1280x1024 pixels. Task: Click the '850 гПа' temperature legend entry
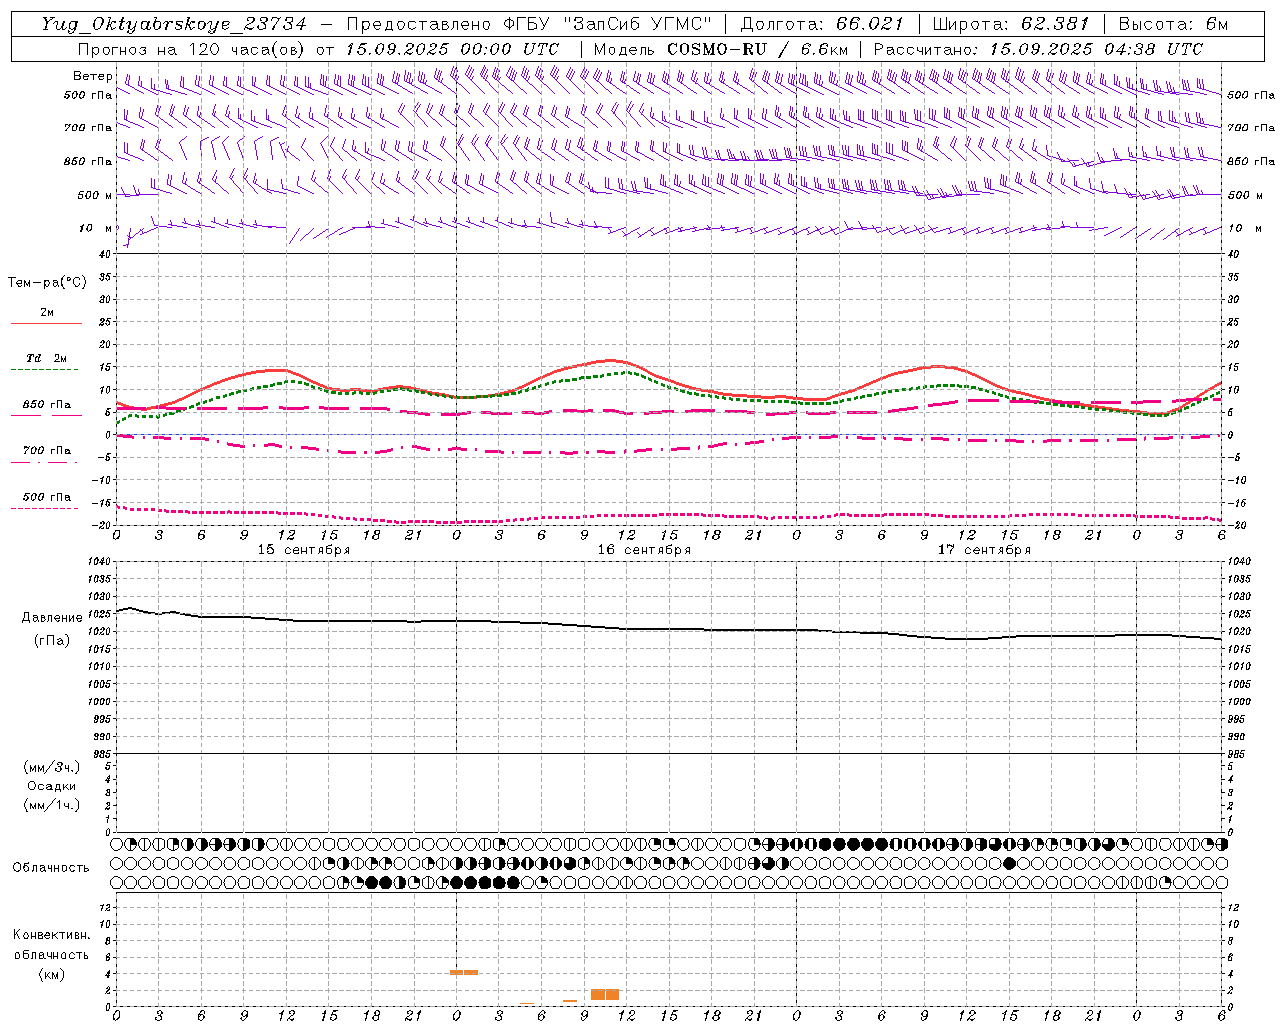(x=46, y=405)
